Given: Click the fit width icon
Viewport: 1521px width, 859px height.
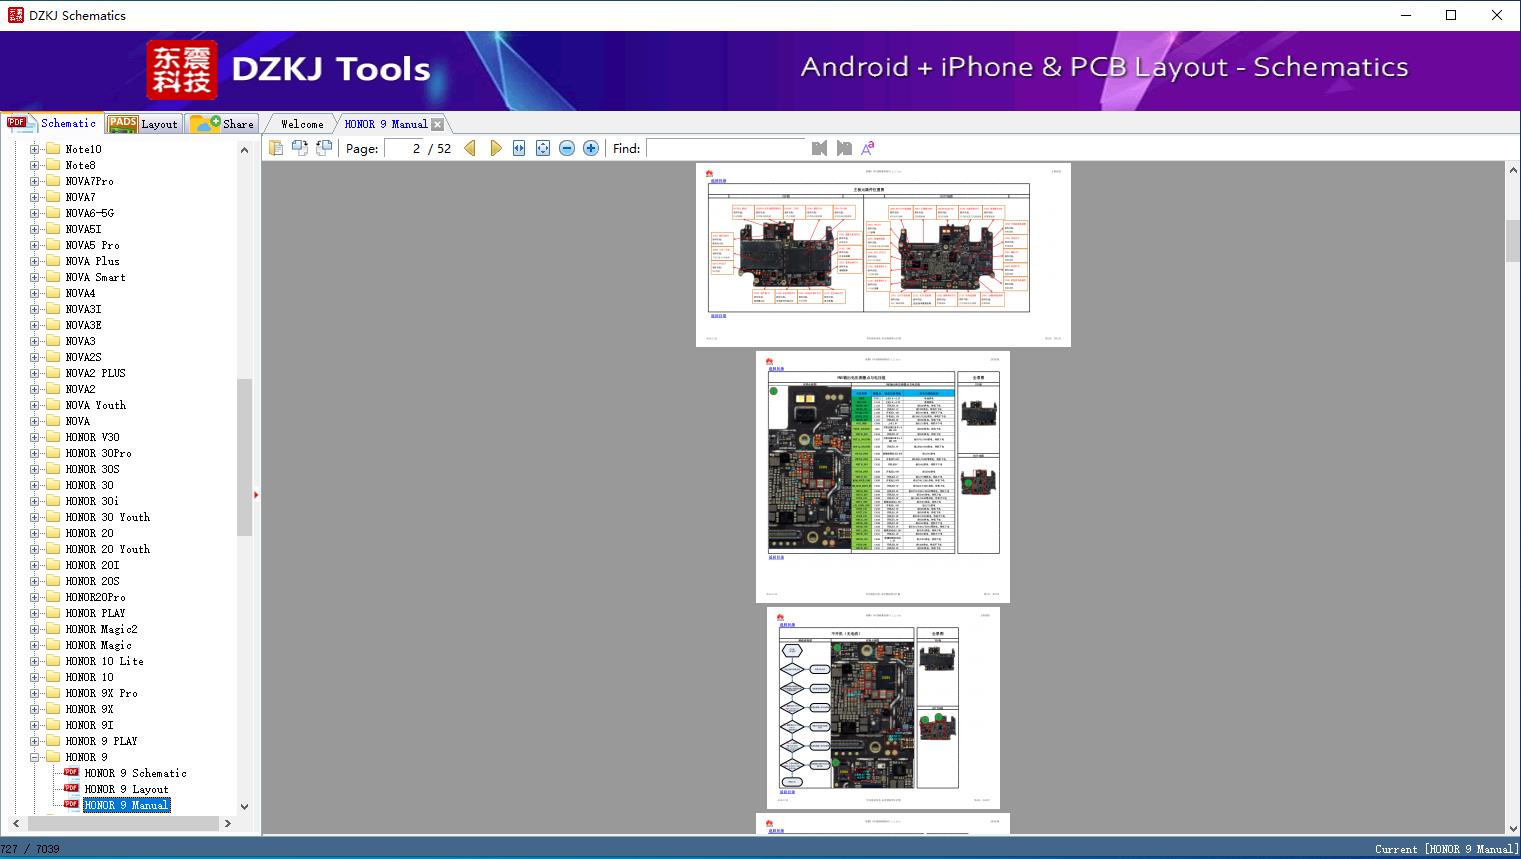Looking at the screenshot, I should pyautogui.click(x=519, y=148).
